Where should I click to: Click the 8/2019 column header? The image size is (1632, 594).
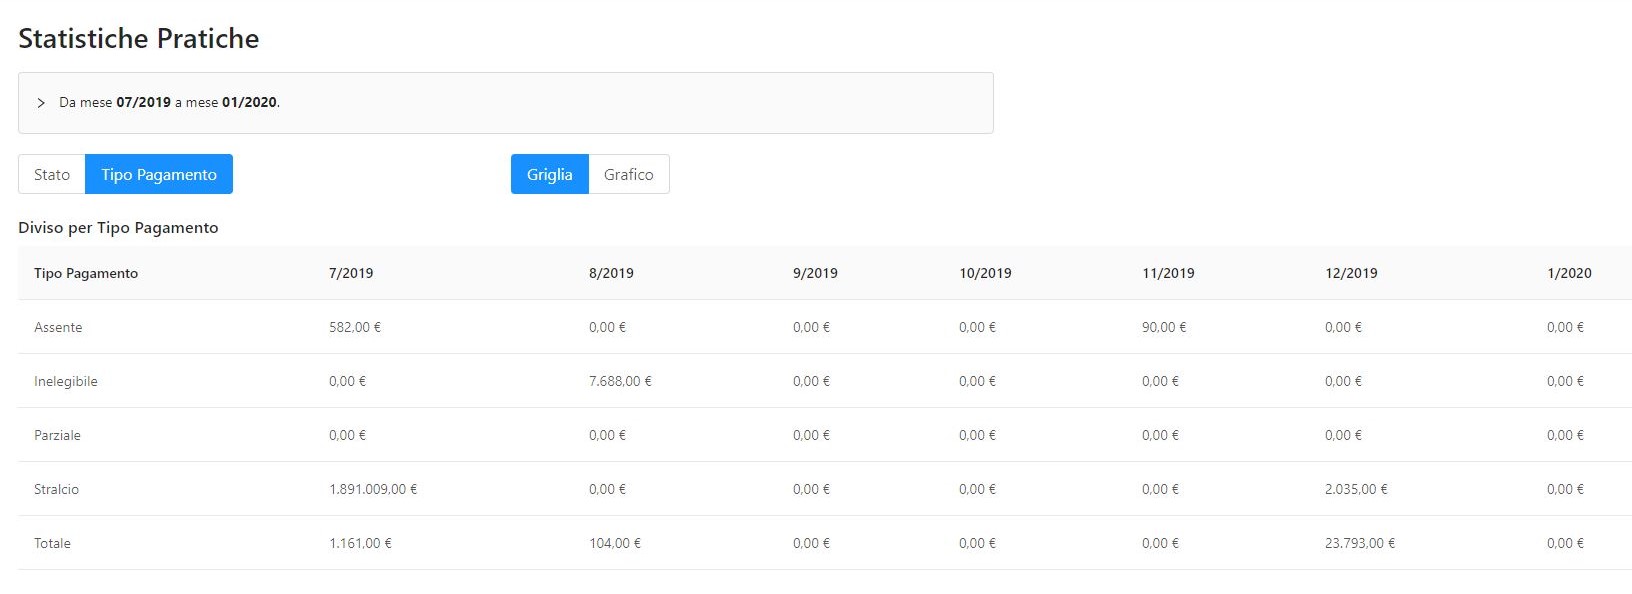coord(611,273)
